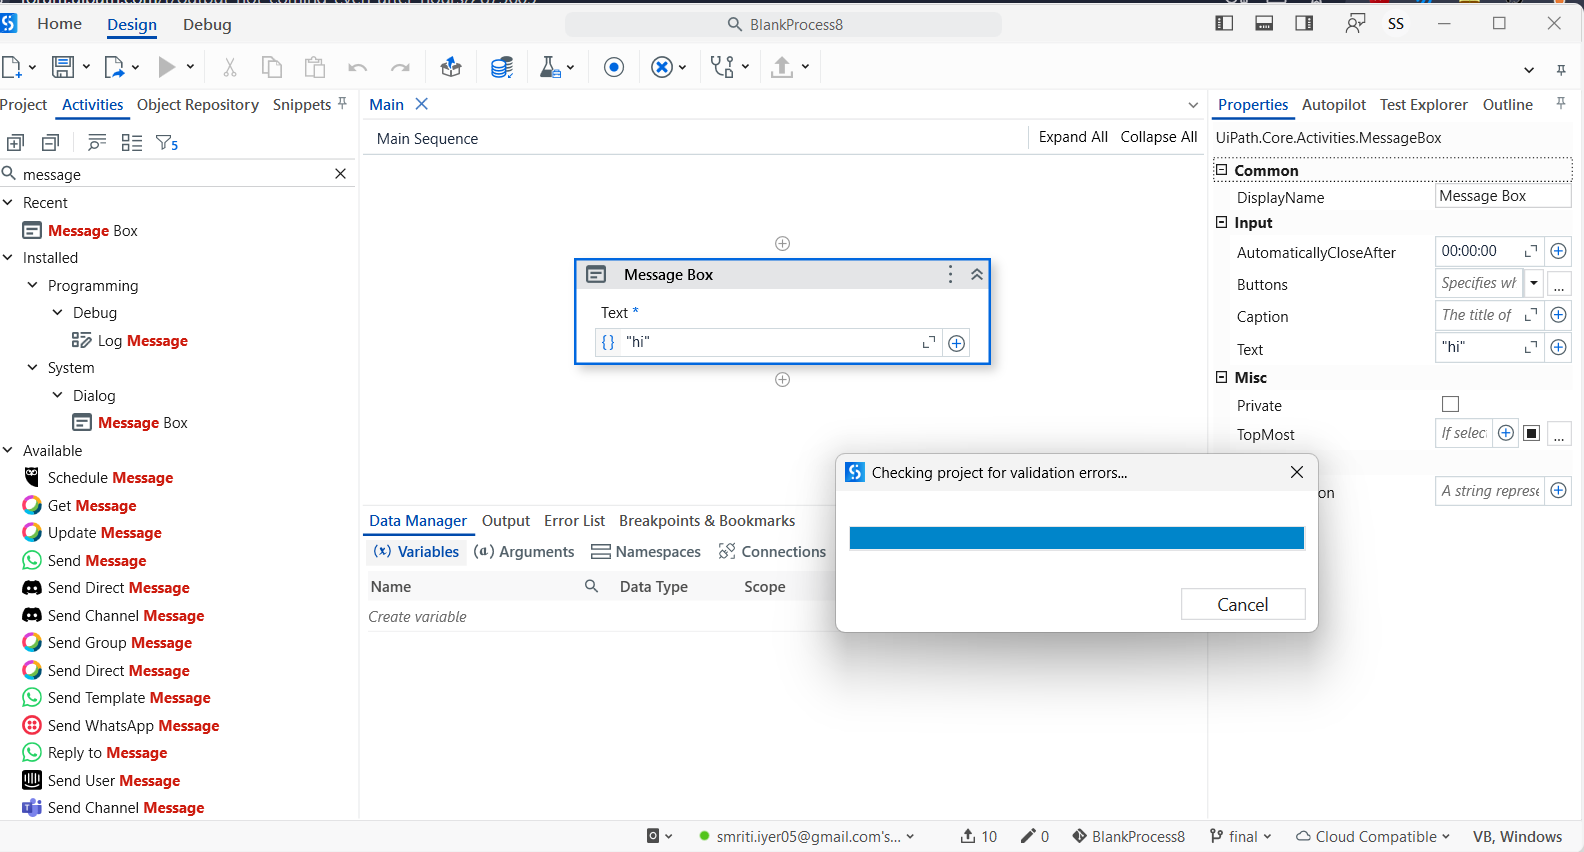Viewport: 1584px width, 852px height.
Task: Pin the Properties panel with the pin icon
Action: [x=1560, y=103]
